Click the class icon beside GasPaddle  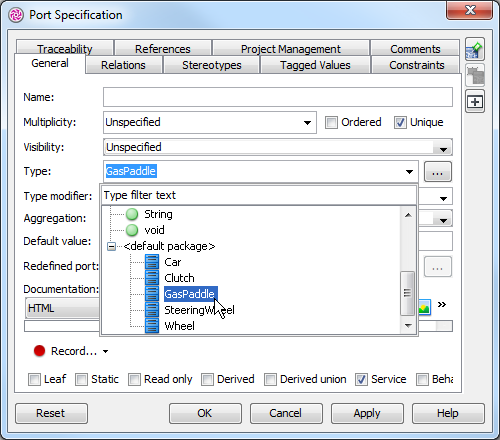pos(152,294)
